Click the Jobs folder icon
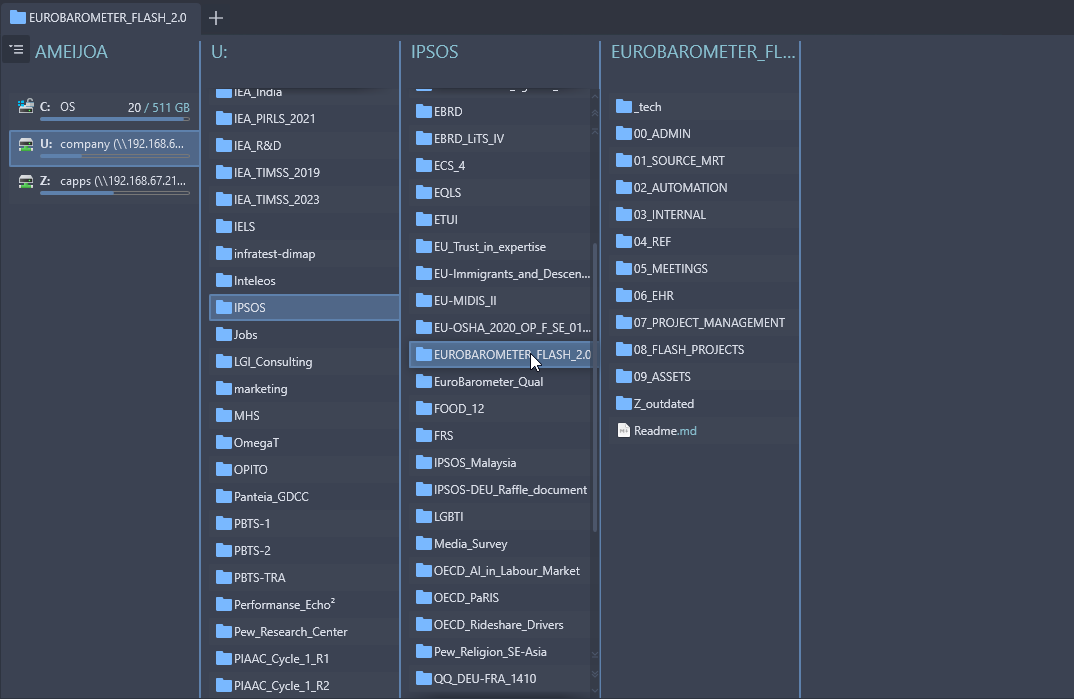Viewport: 1074px width, 699px height. point(223,334)
